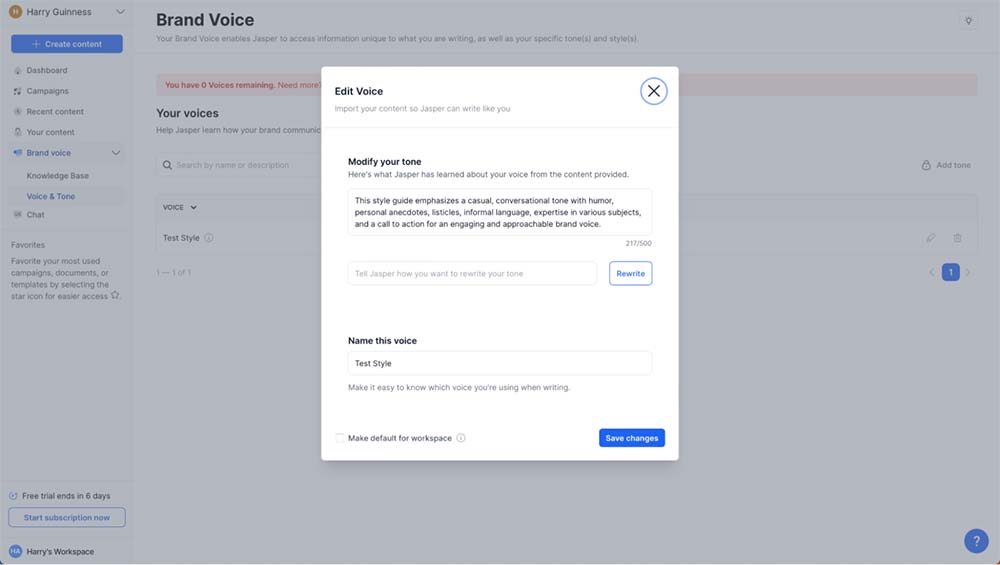Collapse the Brand voice chevron
The image size is (1000, 565).
tap(116, 153)
